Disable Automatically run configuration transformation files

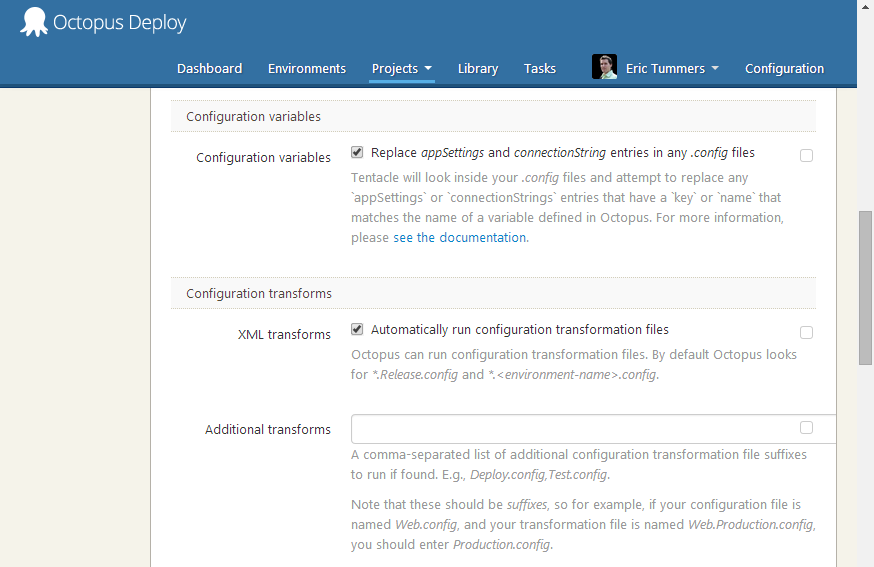(x=357, y=329)
